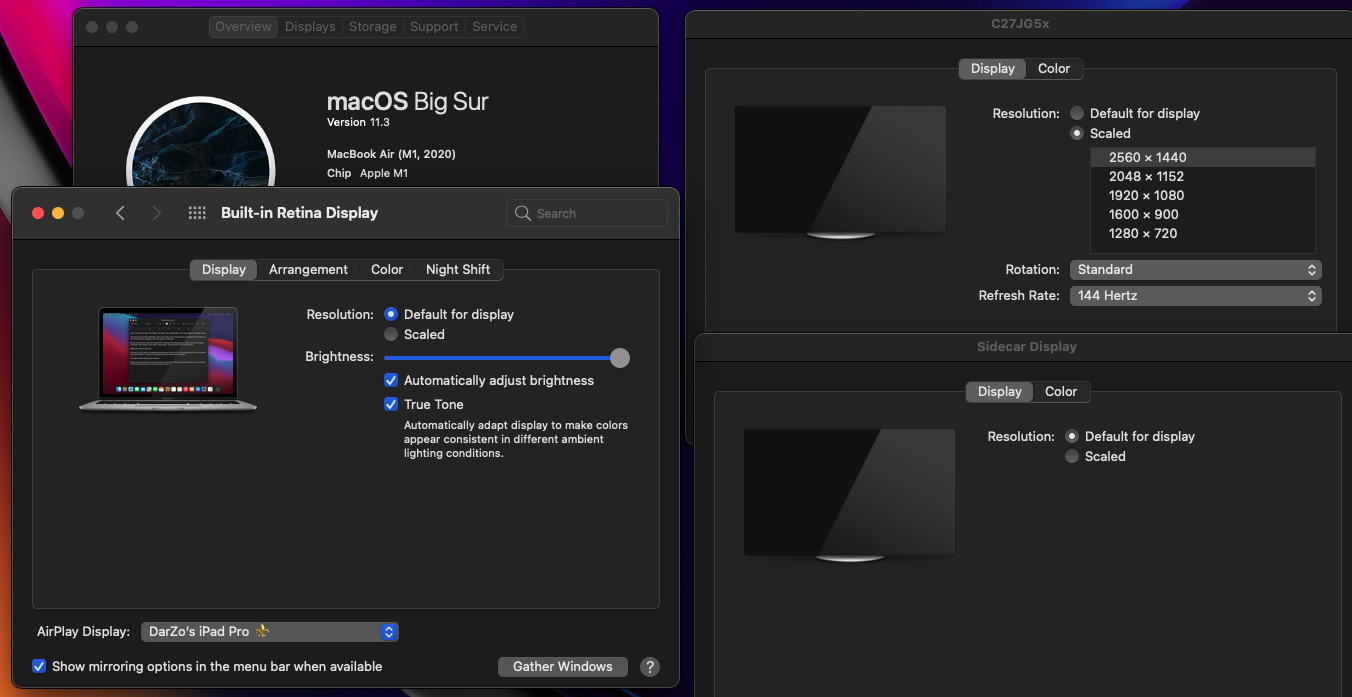Click inside the Search input field

[587, 213]
